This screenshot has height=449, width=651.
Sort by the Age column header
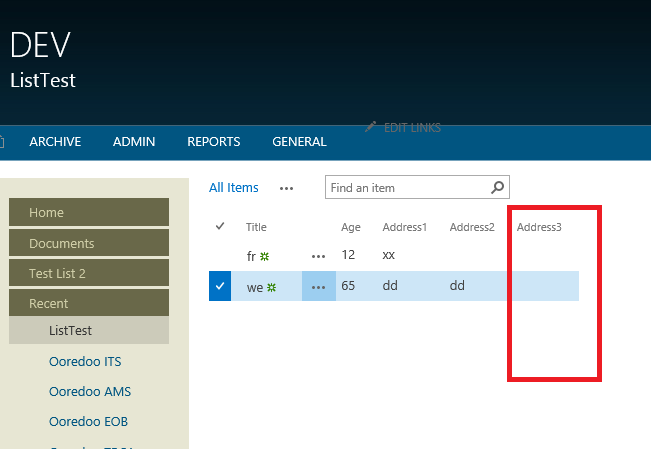coord(351,227)
